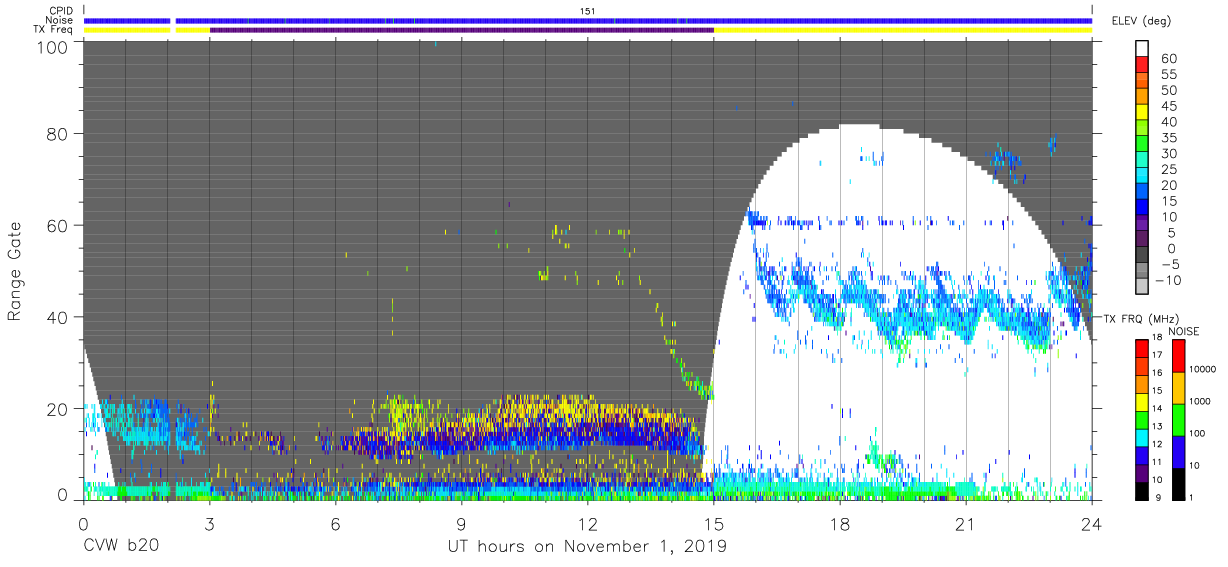Click the UT hours on November 1, 2019 caption
The height and width of the screenshot is (567, 1228).
click(x=587, y=548)
